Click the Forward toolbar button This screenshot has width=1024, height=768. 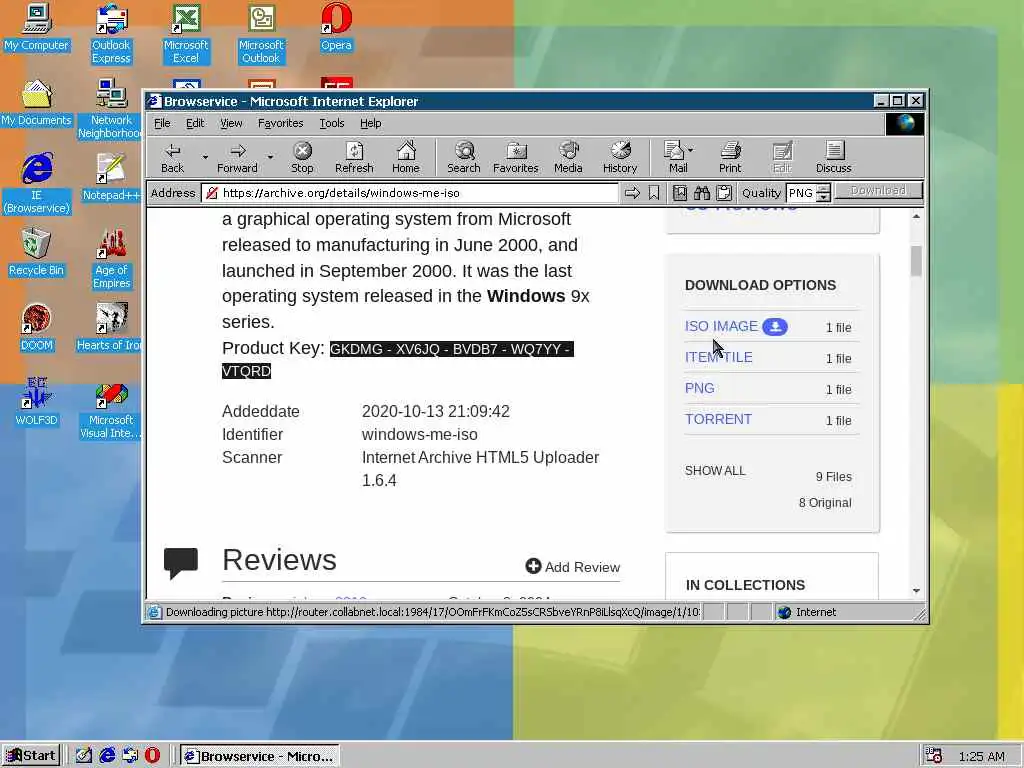tap(237, 157)
